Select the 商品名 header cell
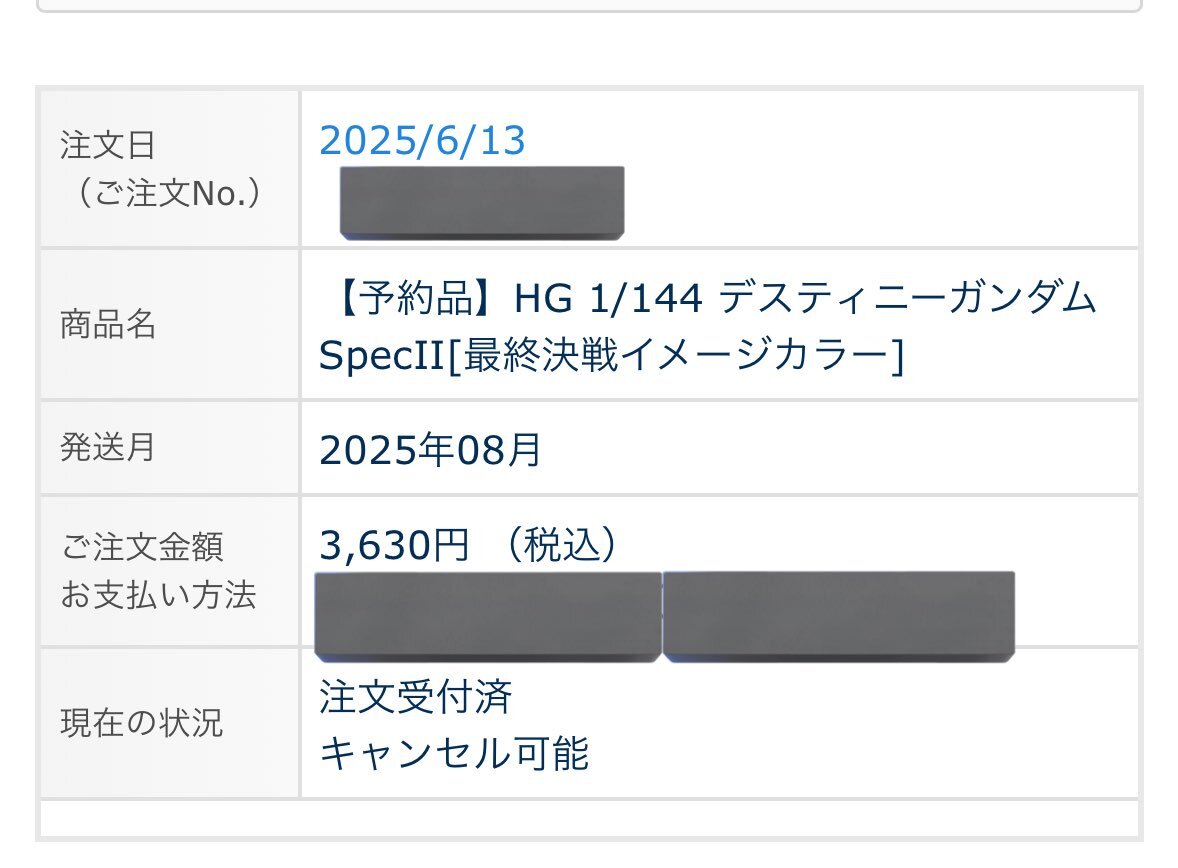This screenshot has width=1178, height=868. point(170,325)
